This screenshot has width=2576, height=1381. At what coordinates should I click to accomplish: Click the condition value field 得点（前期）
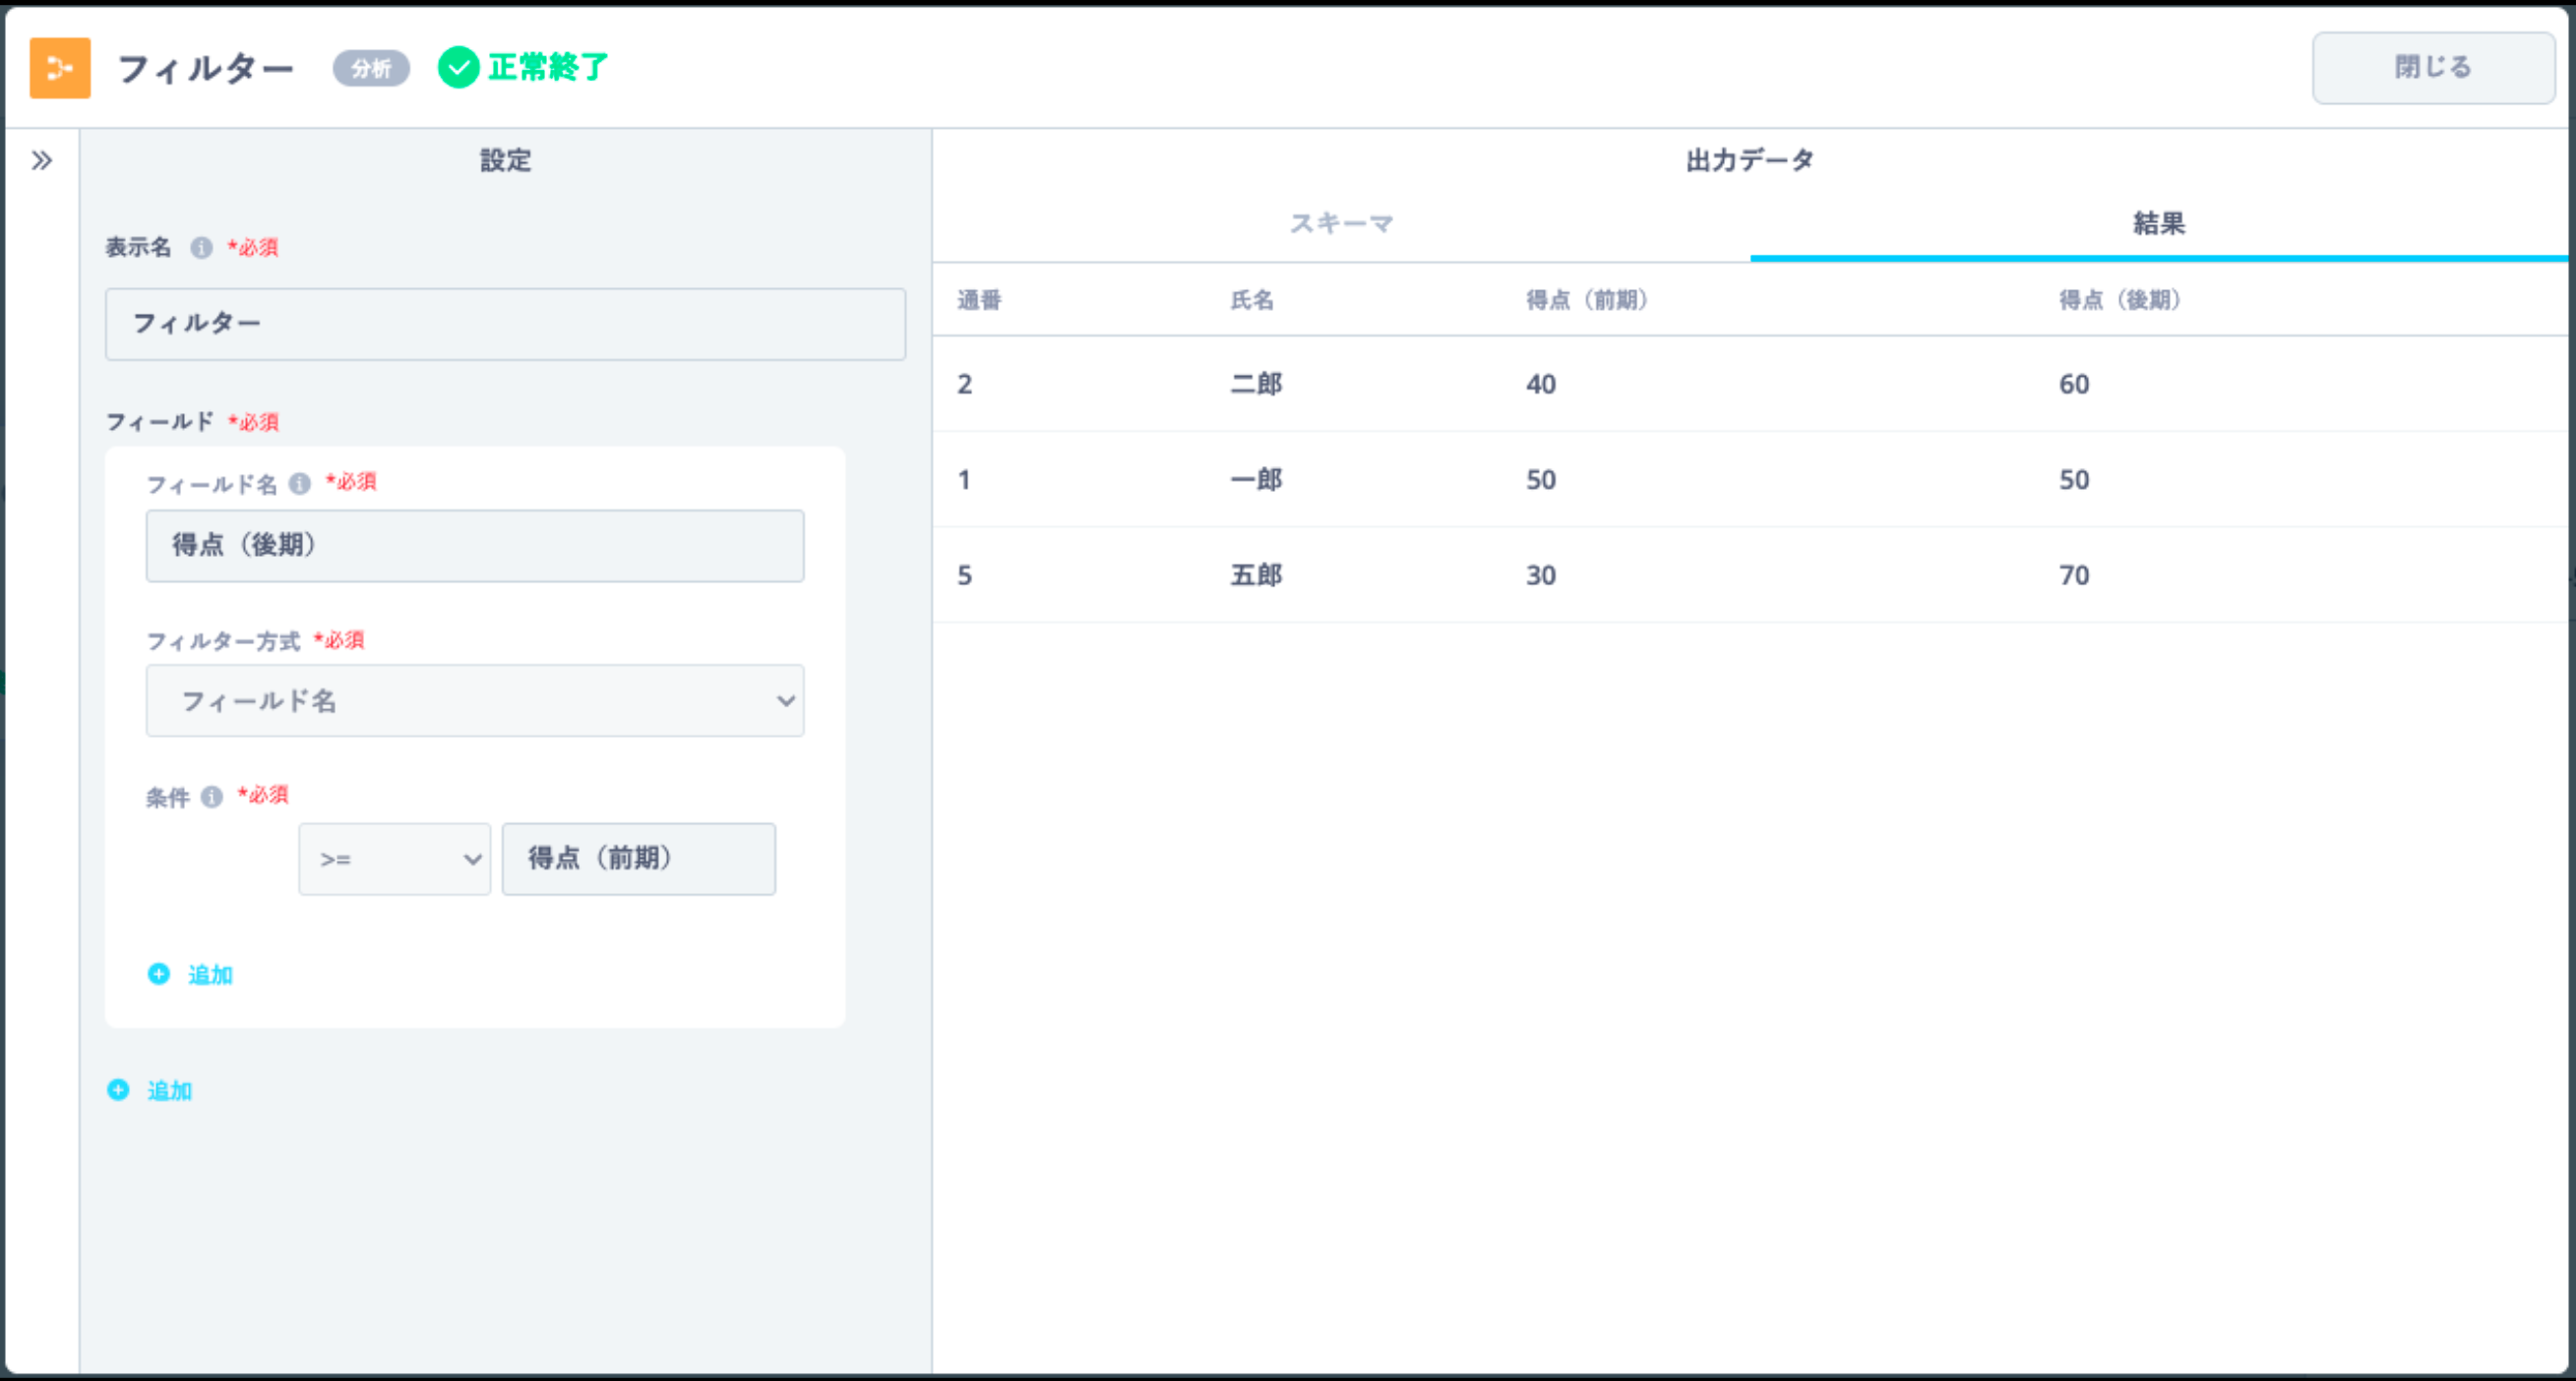pos(638,859)
